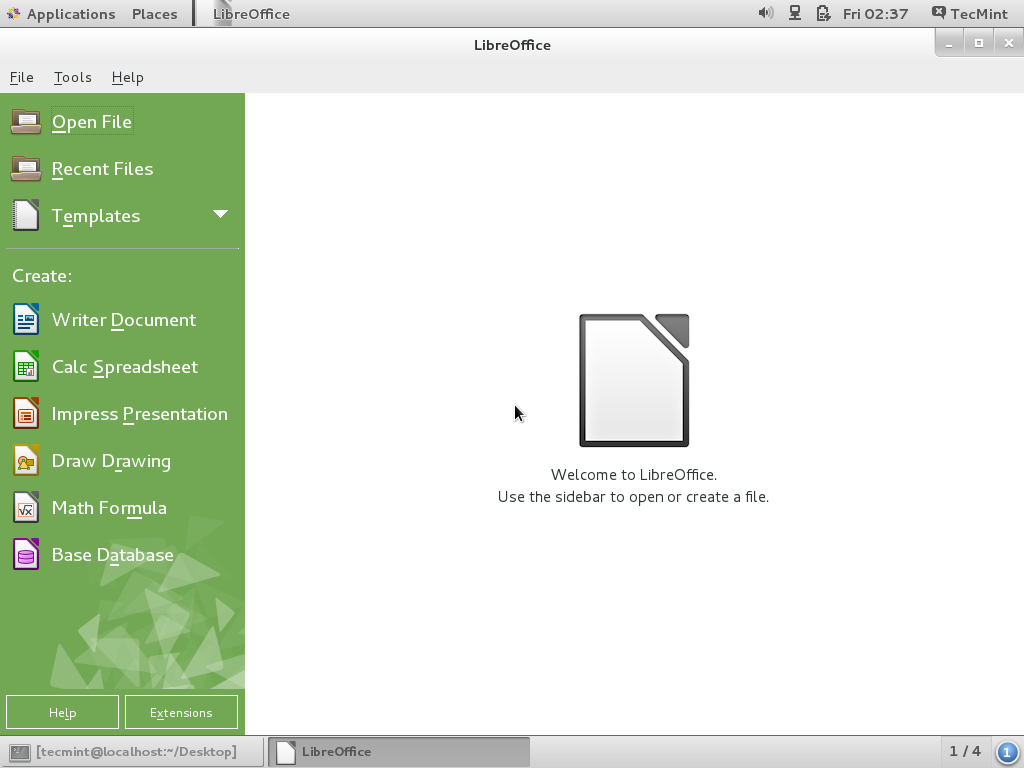Click the Applications menu foot icon
This screenshot has width=1024, height=768.
click(x=13, y=14)
